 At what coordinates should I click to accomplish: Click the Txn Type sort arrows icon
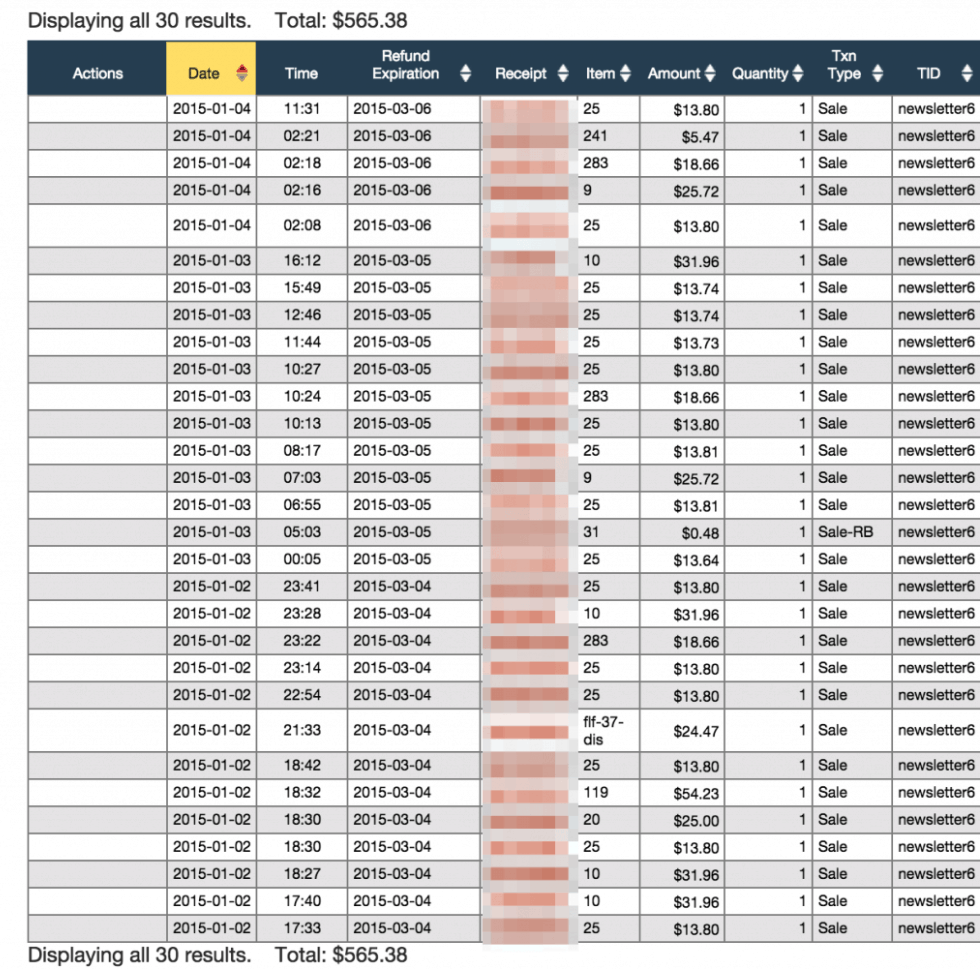[877, 73]
